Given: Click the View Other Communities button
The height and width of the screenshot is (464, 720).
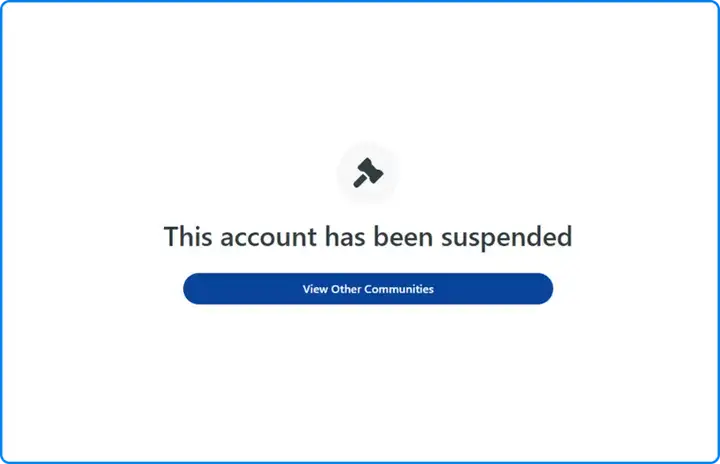Looking at the screenshot, I should (x=368, y=289).
